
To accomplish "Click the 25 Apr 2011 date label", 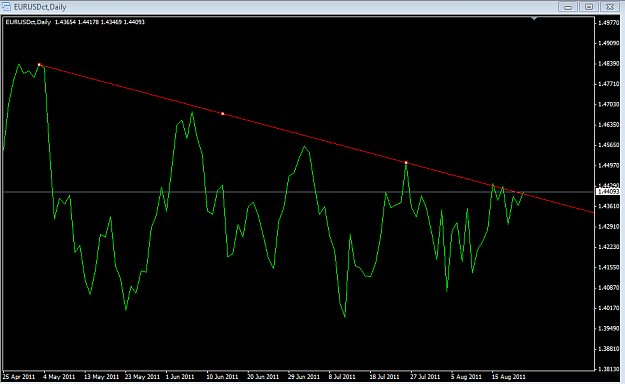I will coord(19,377).
